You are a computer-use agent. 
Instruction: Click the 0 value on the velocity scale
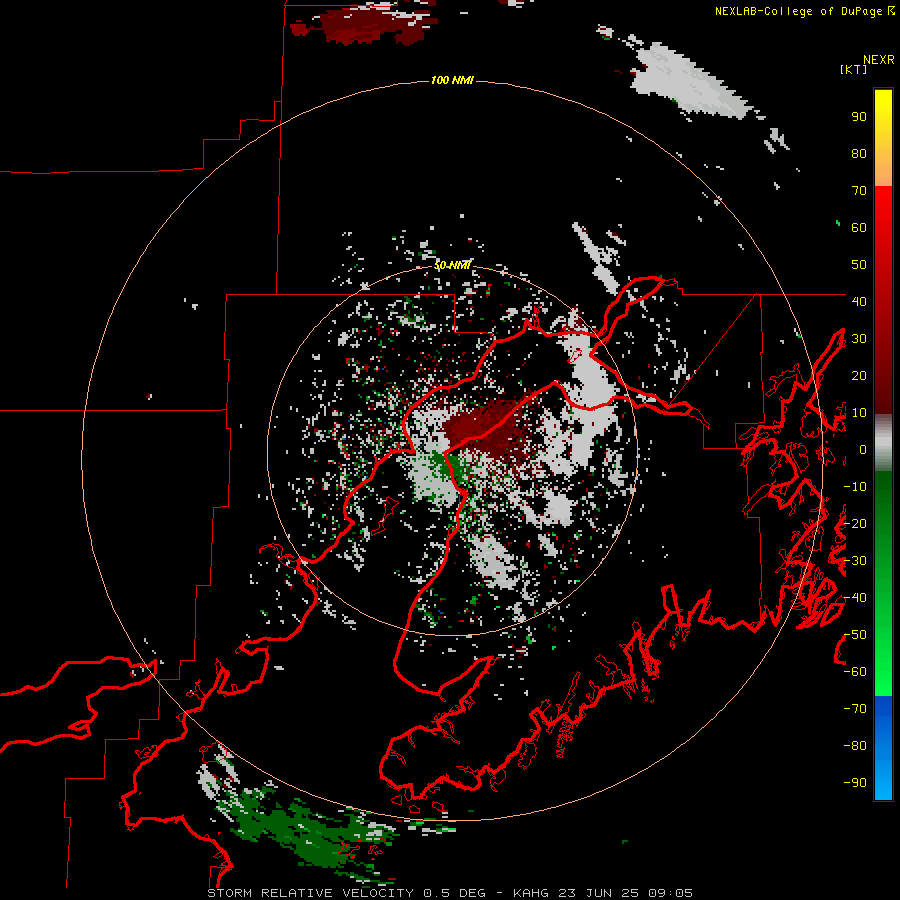coord(863,449)
